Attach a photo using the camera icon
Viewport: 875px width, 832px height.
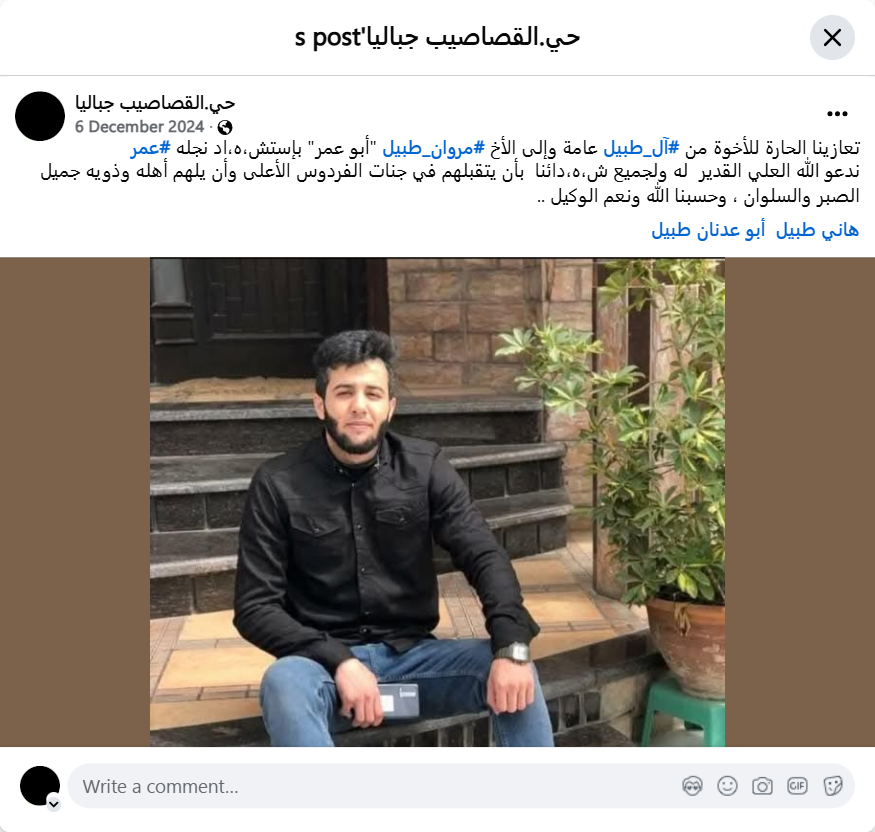[x=762, y=786]
